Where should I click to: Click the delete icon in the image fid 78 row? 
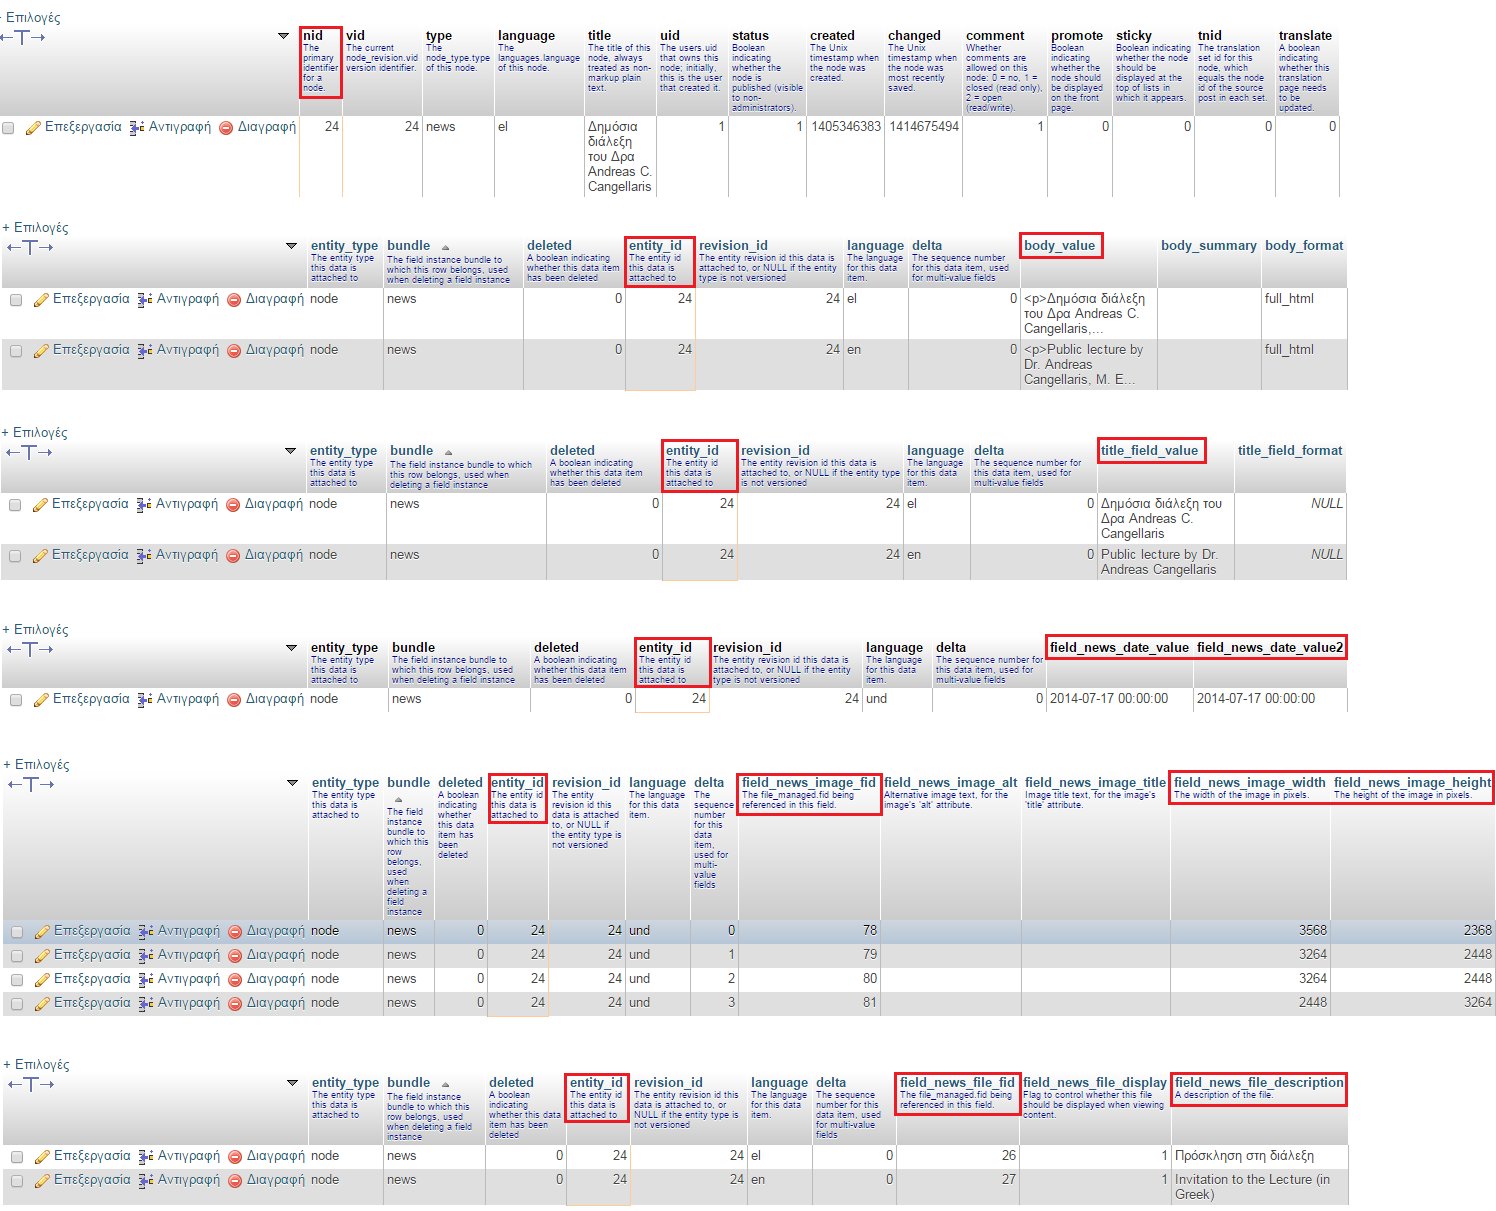tap(235, 932)
